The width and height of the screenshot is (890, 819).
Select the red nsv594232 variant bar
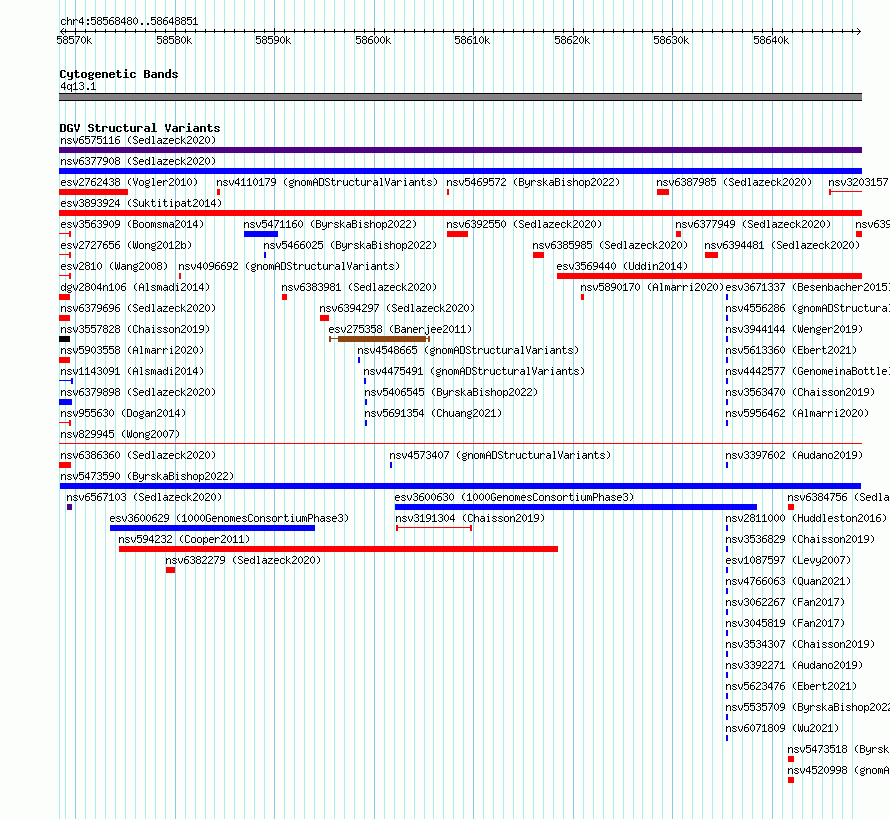(338, 549)
